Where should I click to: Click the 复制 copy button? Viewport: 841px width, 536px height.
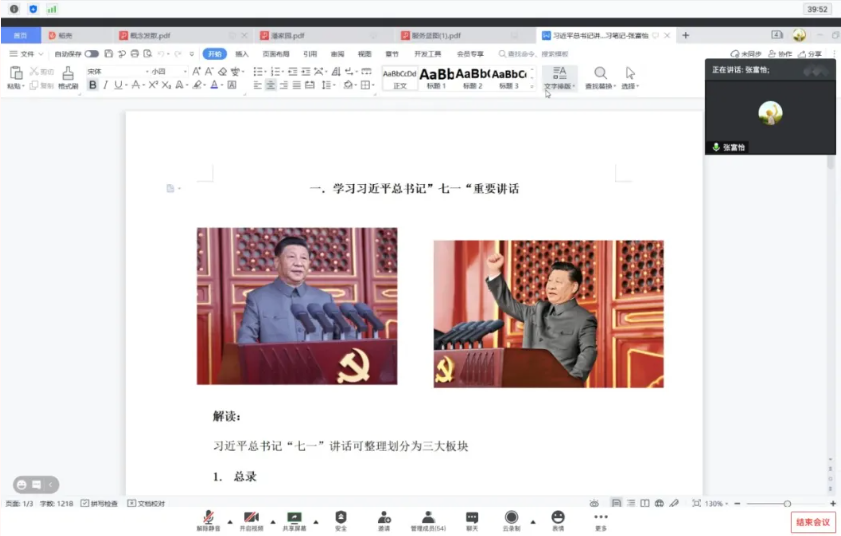(x=41, y=85)
